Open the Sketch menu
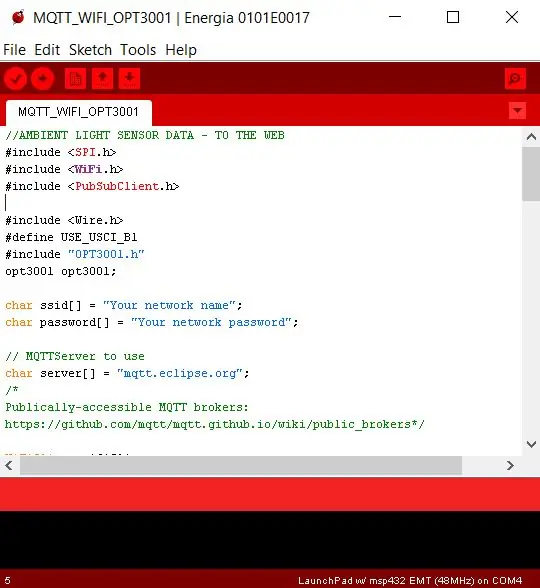The image size is (540, 588). point(90,50)
